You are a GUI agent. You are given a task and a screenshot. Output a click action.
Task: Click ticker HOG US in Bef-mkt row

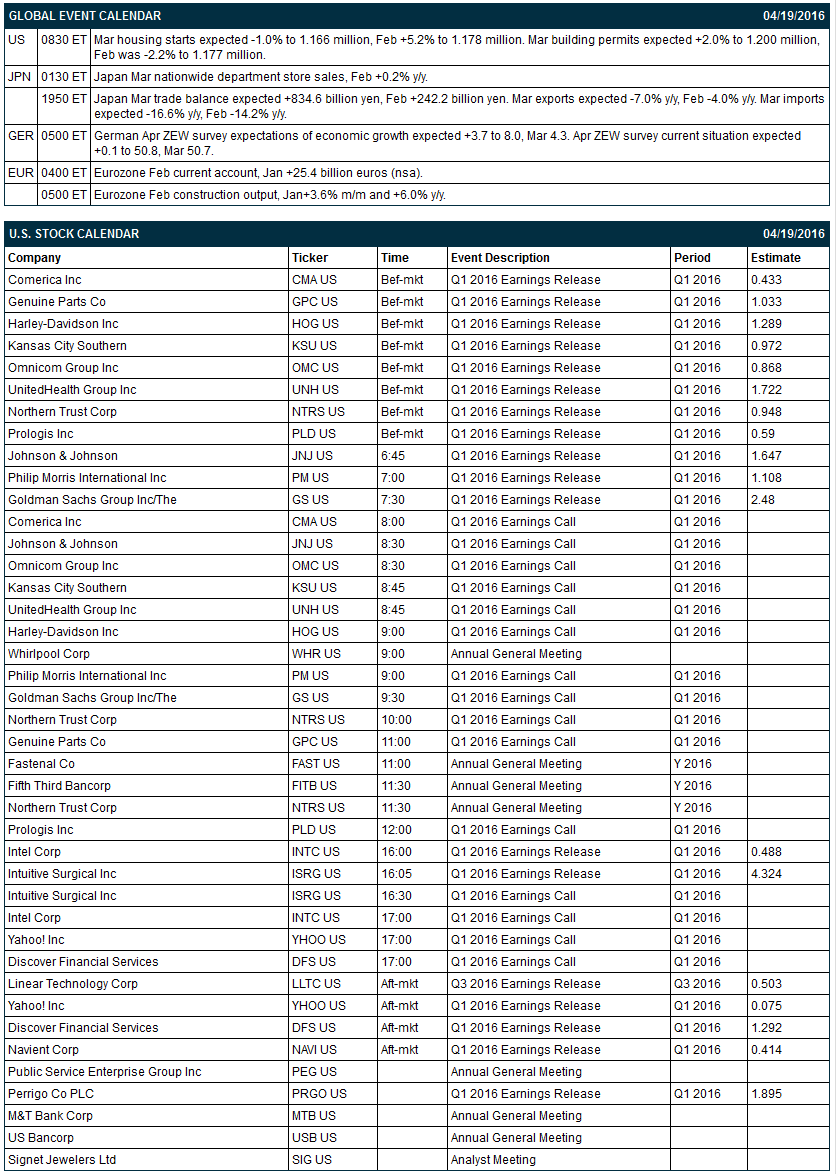(x=315, y=323)
